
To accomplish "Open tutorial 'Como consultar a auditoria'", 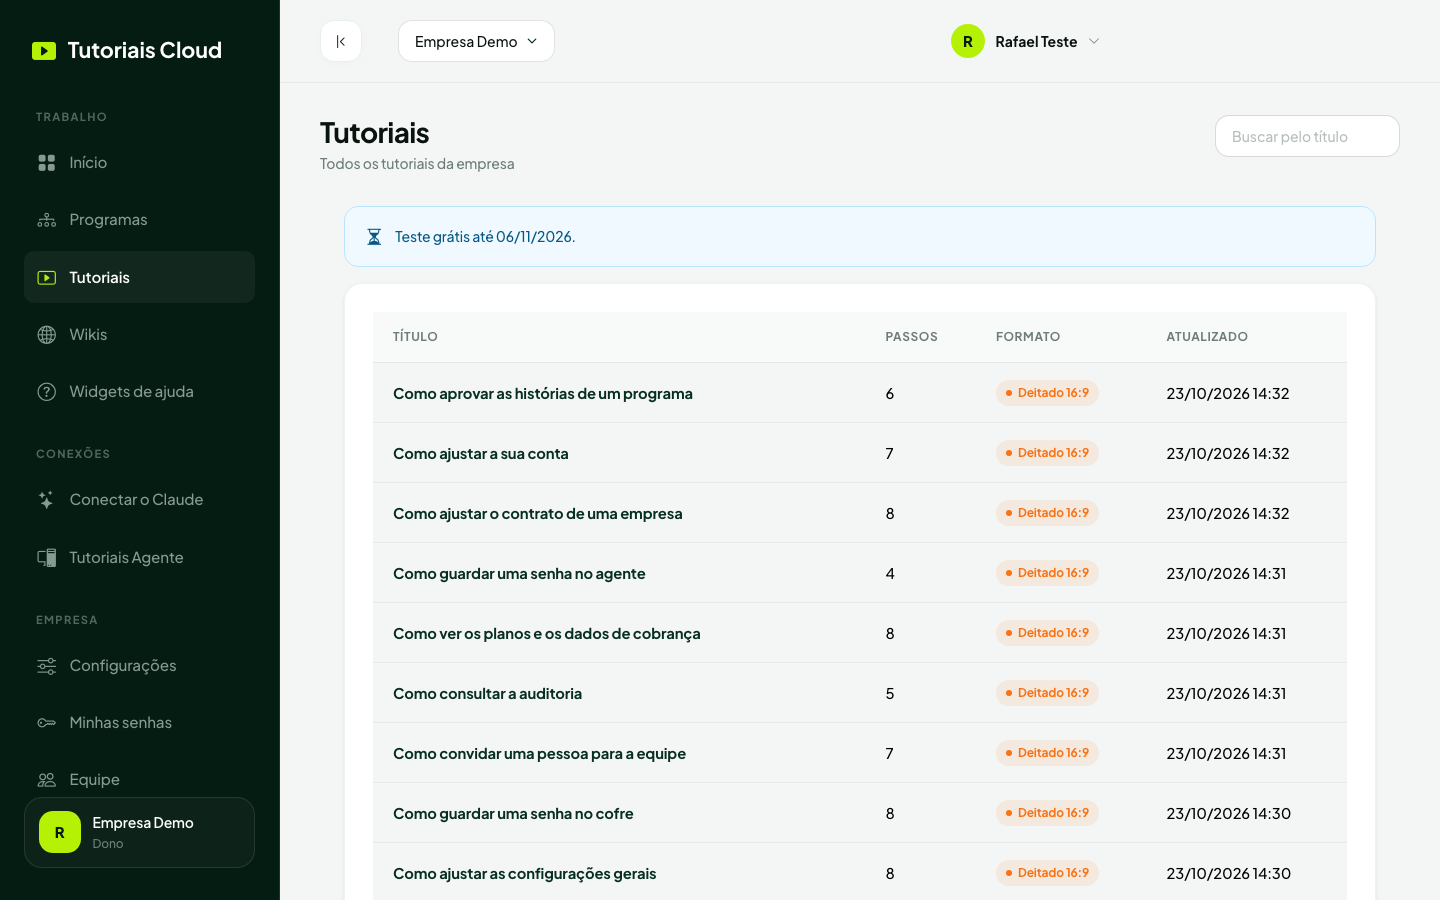I will 487,694.
